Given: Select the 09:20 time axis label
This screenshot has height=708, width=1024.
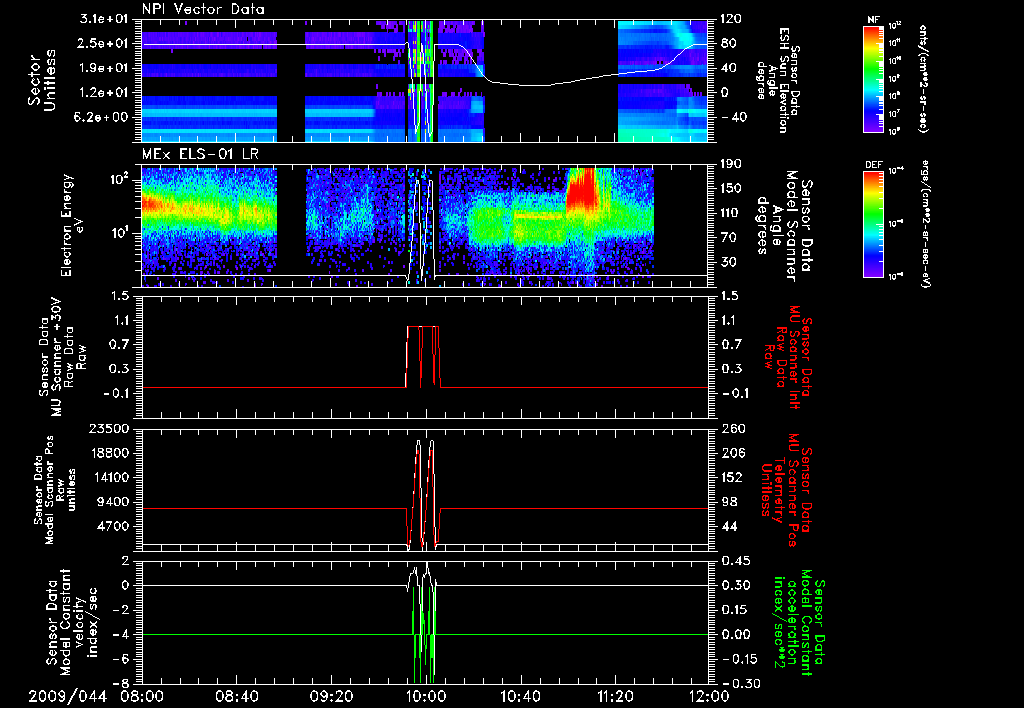Looking at the screenshot, I should pos(331,696).
